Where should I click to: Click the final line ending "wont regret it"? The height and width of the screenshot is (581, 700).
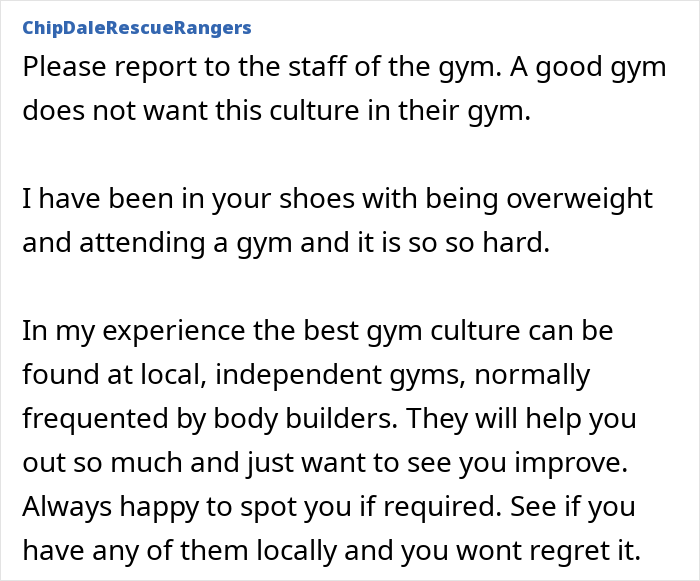click(x=330, y=549)
